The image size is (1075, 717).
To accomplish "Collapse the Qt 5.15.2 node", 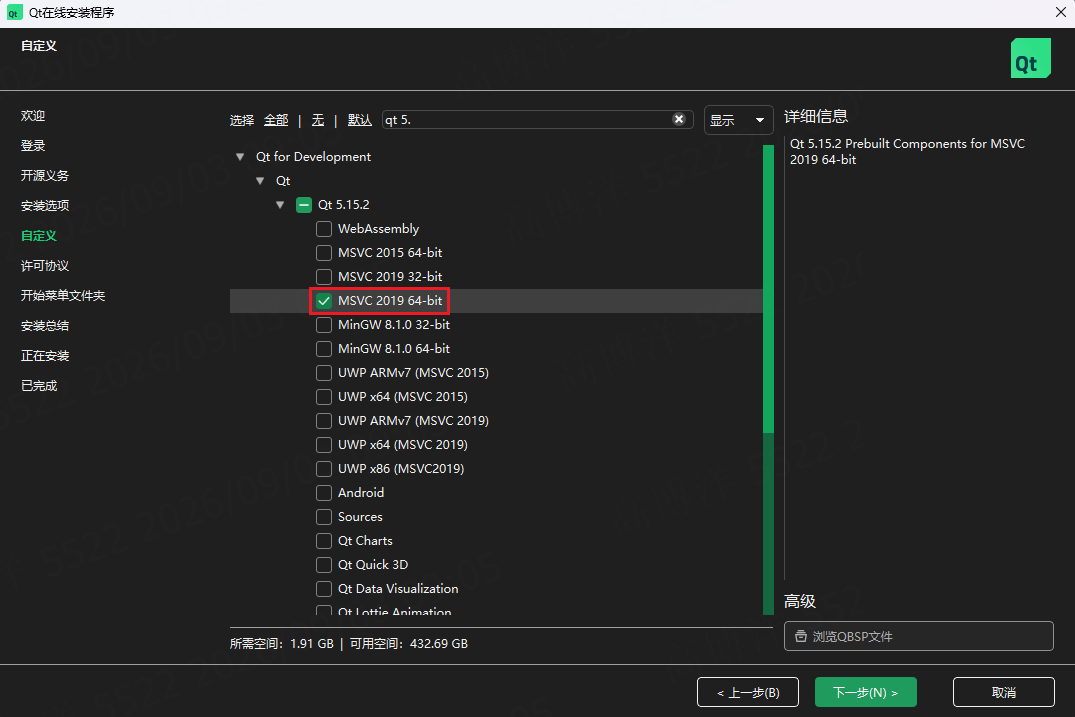I will point(280,205).
